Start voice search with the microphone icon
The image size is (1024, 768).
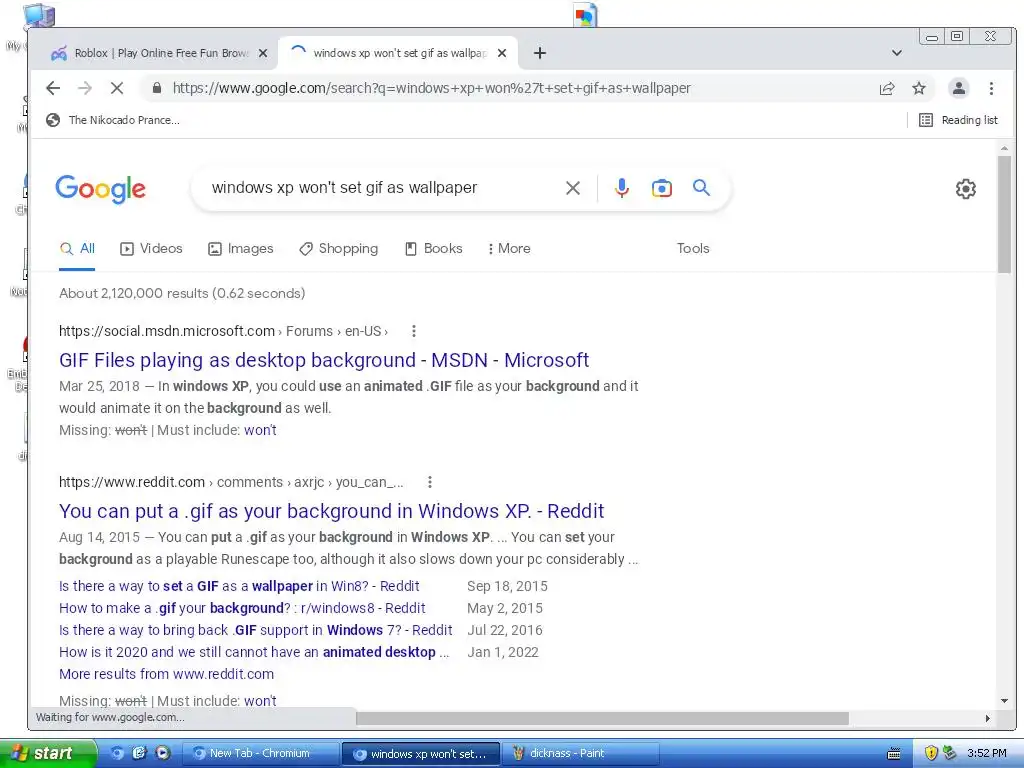(x=622, y=188)
